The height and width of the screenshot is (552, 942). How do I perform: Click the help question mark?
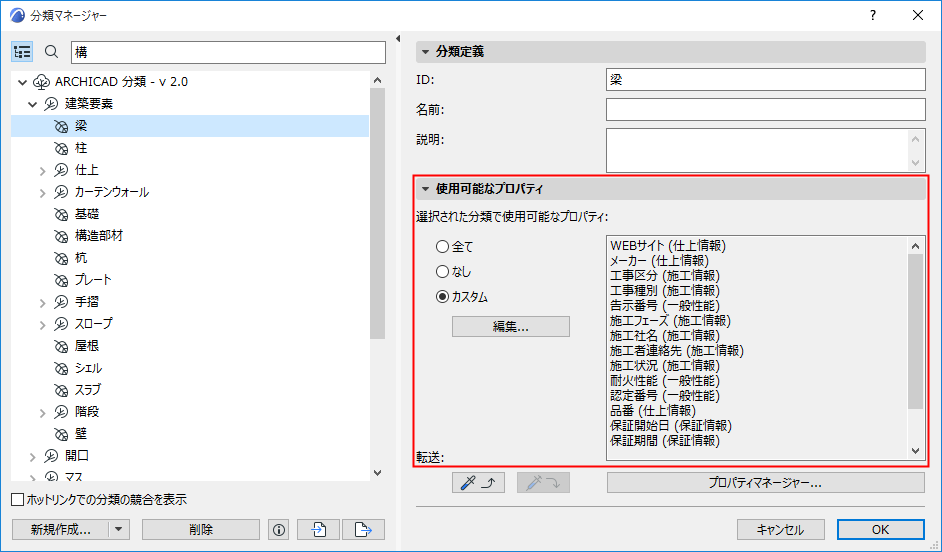click(873, 16)
